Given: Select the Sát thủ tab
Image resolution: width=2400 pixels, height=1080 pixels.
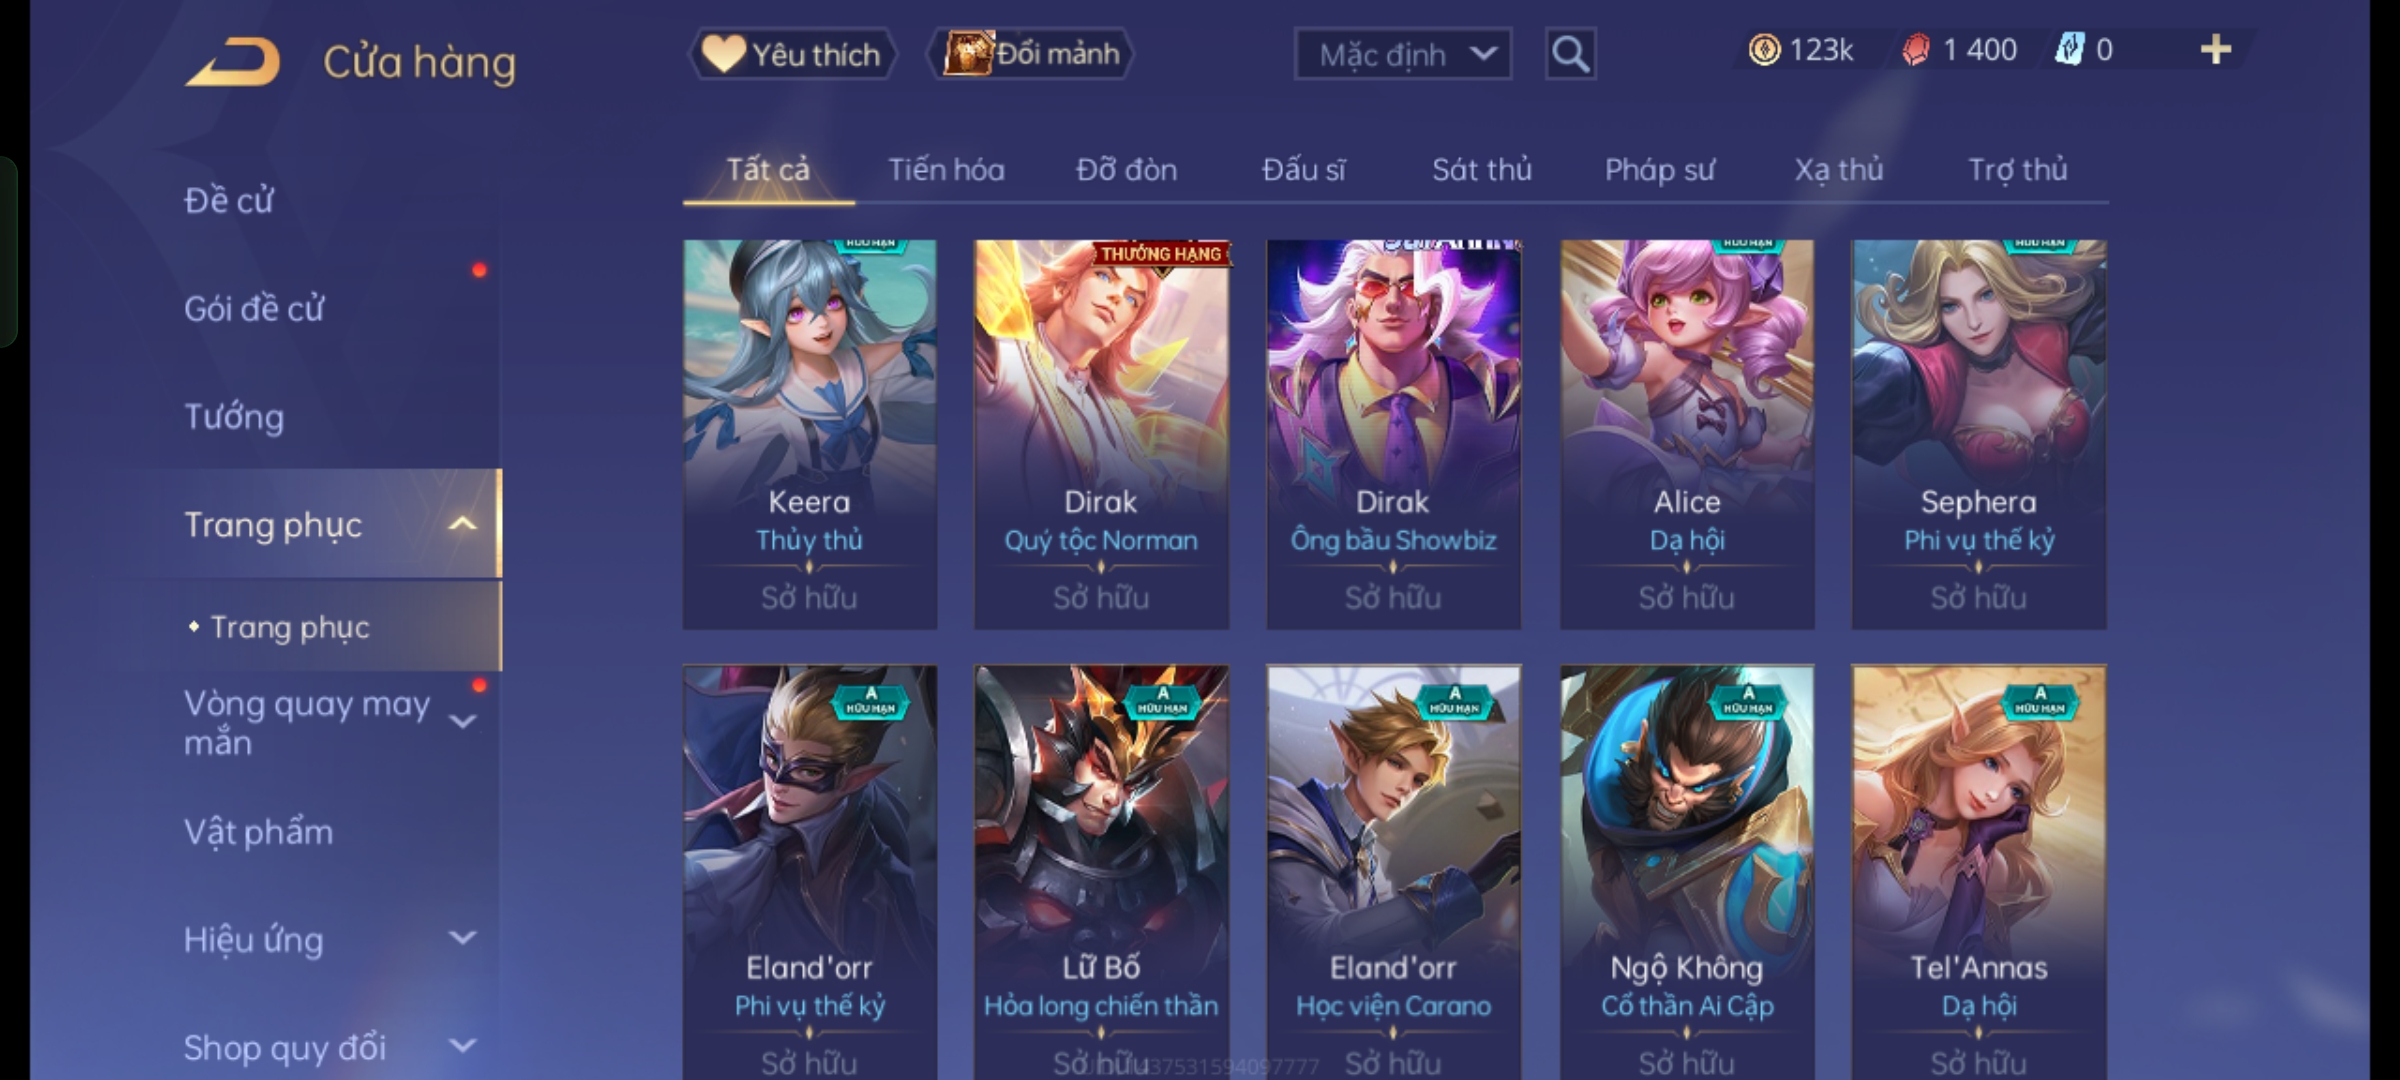Looking at the screenshot, I should tap(1481, 170).
